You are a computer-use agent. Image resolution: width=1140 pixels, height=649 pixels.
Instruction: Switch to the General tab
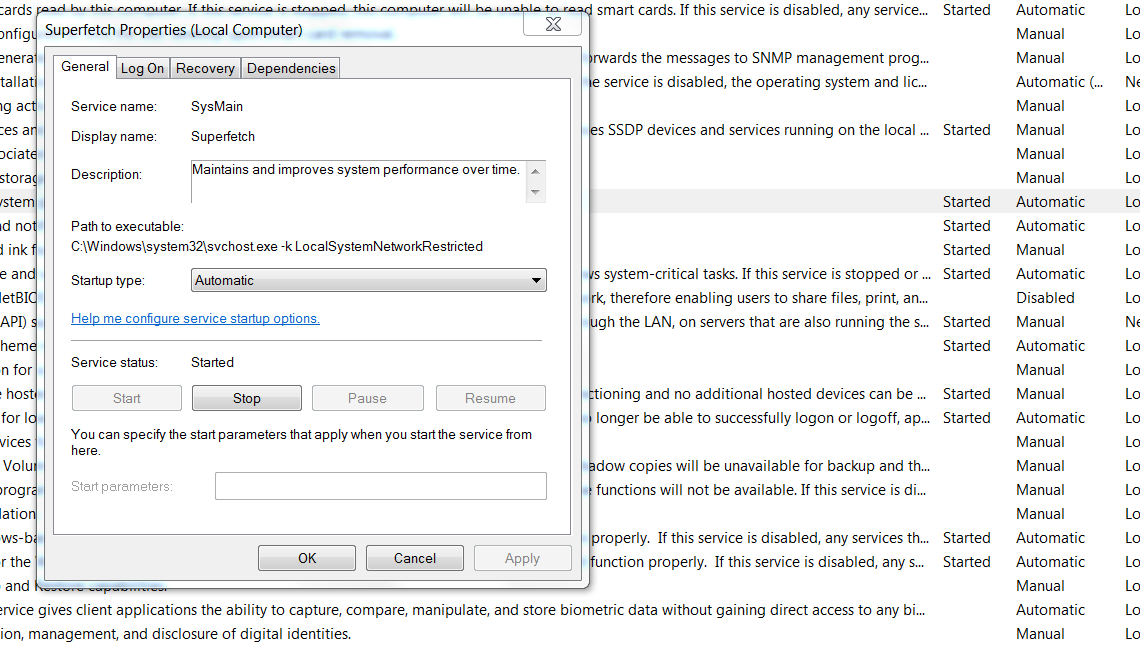pyautogui.click(x=85, y=67)
